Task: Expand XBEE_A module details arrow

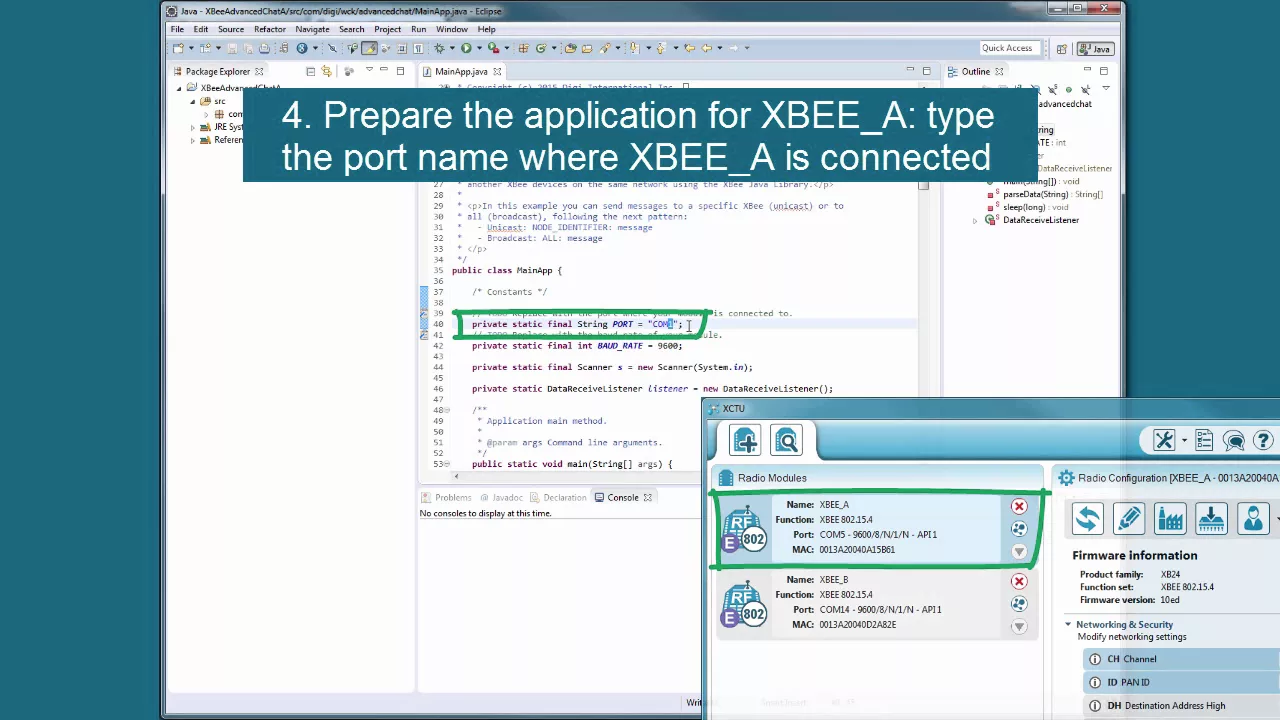Action: coord(1019,552)
